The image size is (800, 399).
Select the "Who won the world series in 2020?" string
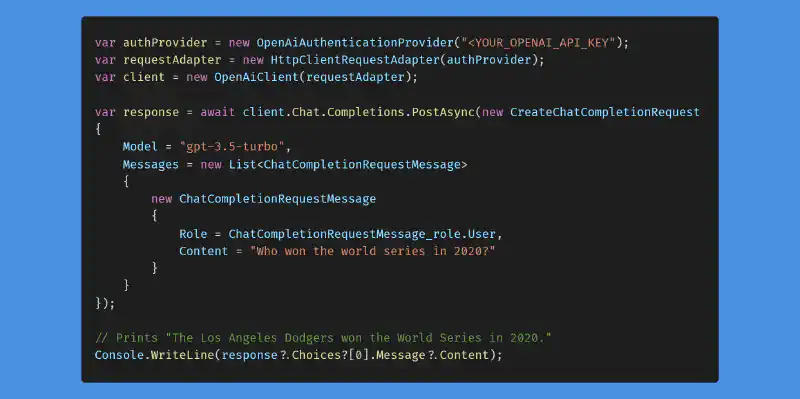pyautogui.click(x=372, y=252)
